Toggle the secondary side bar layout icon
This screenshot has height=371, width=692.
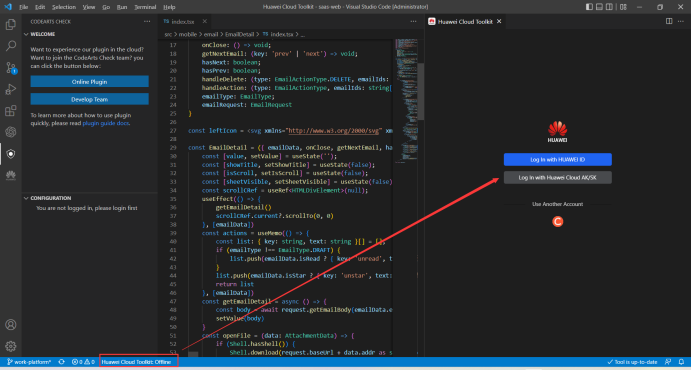[x=609, y=7]
